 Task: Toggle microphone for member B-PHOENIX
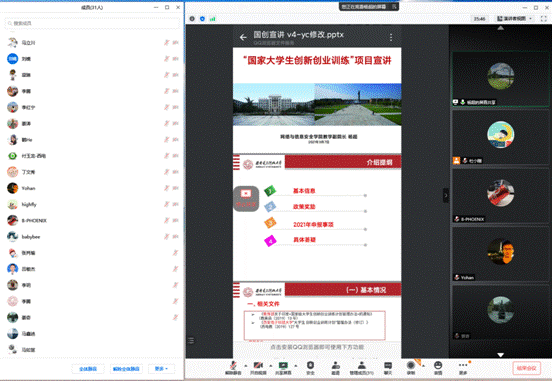167,220
